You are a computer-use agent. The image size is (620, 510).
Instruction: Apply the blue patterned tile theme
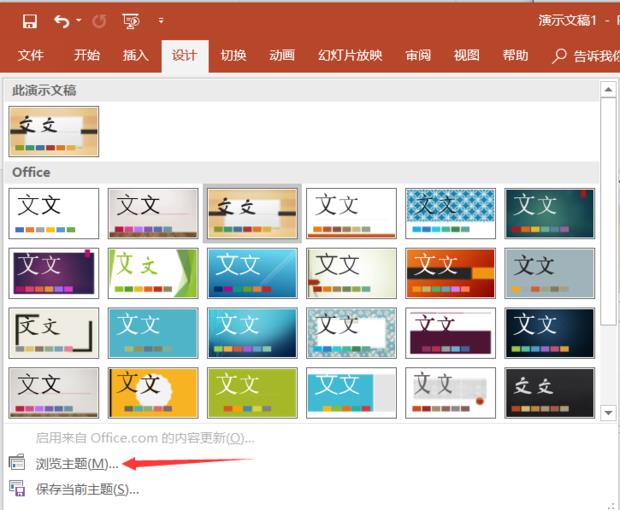[450, 213]
